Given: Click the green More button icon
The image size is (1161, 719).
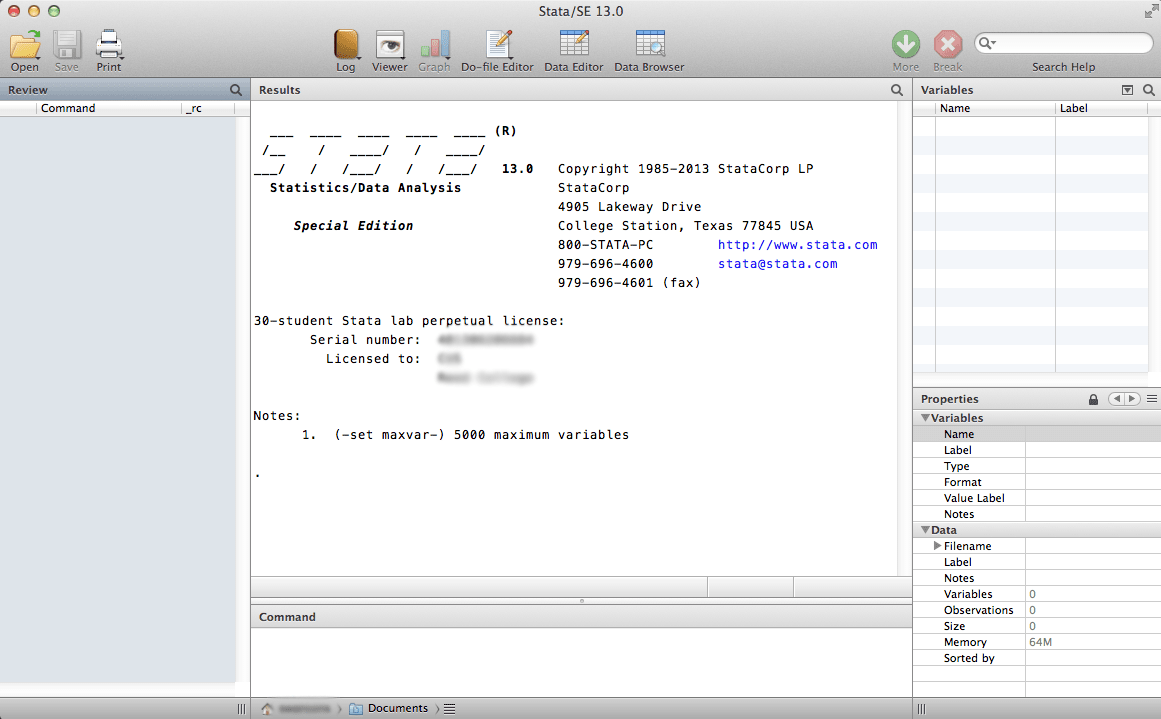Looking at the screenshot, I should [x=905, y=45].
